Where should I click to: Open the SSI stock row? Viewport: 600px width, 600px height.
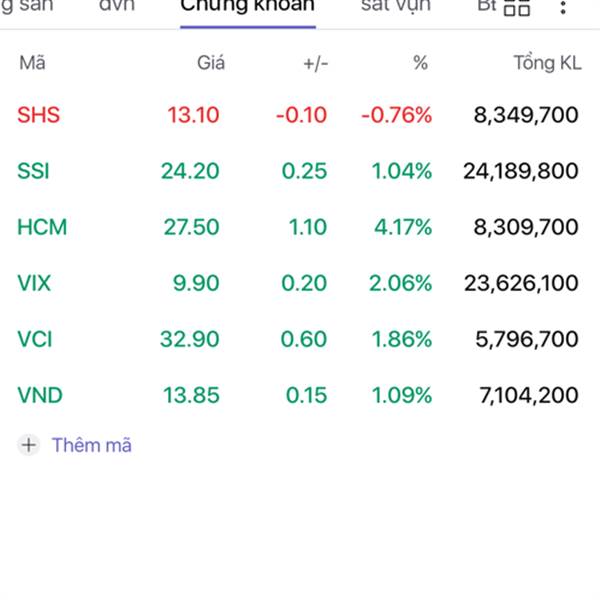(298, 171)
